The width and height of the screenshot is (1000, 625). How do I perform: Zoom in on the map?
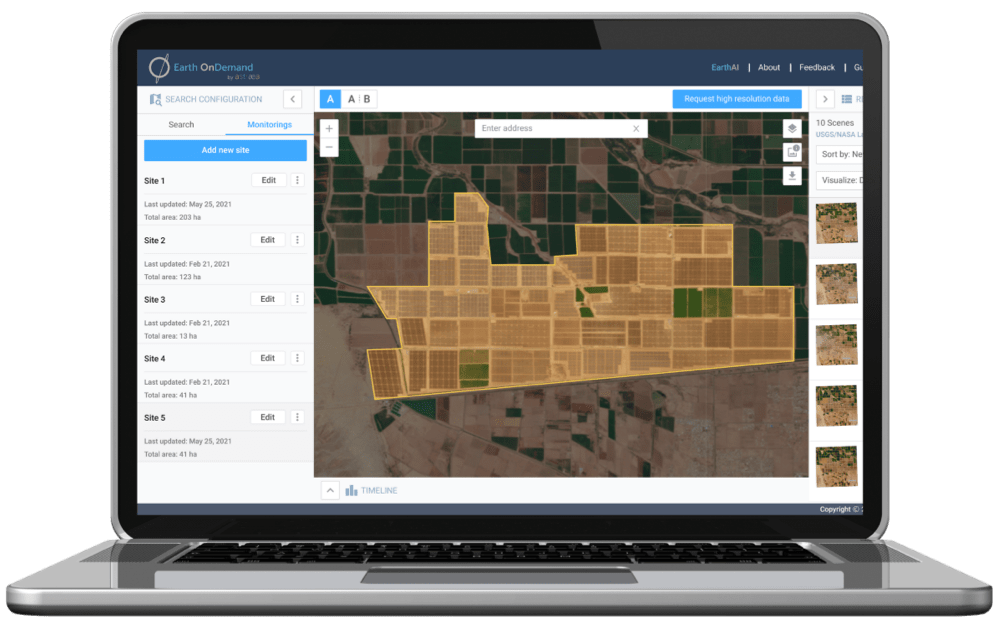click(329, 129)
